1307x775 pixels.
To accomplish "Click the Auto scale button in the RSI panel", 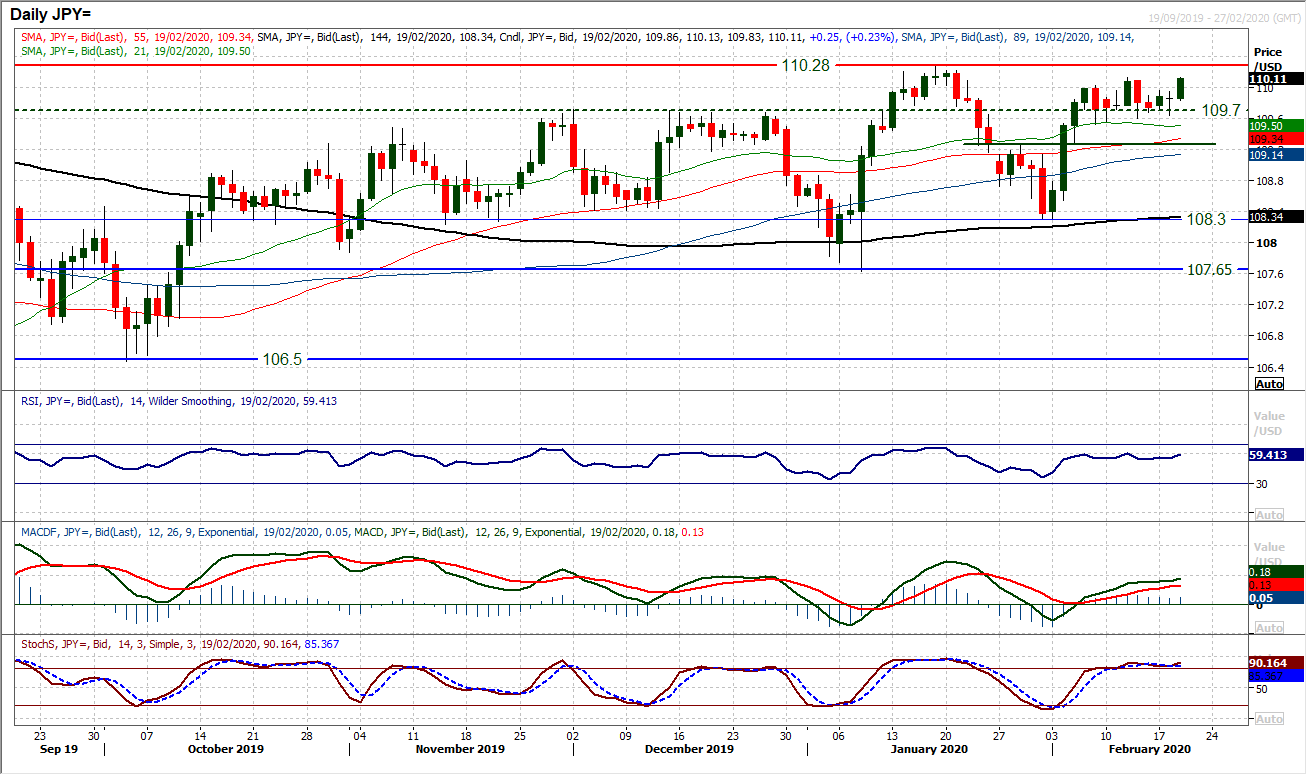I will coord(1269,514).
